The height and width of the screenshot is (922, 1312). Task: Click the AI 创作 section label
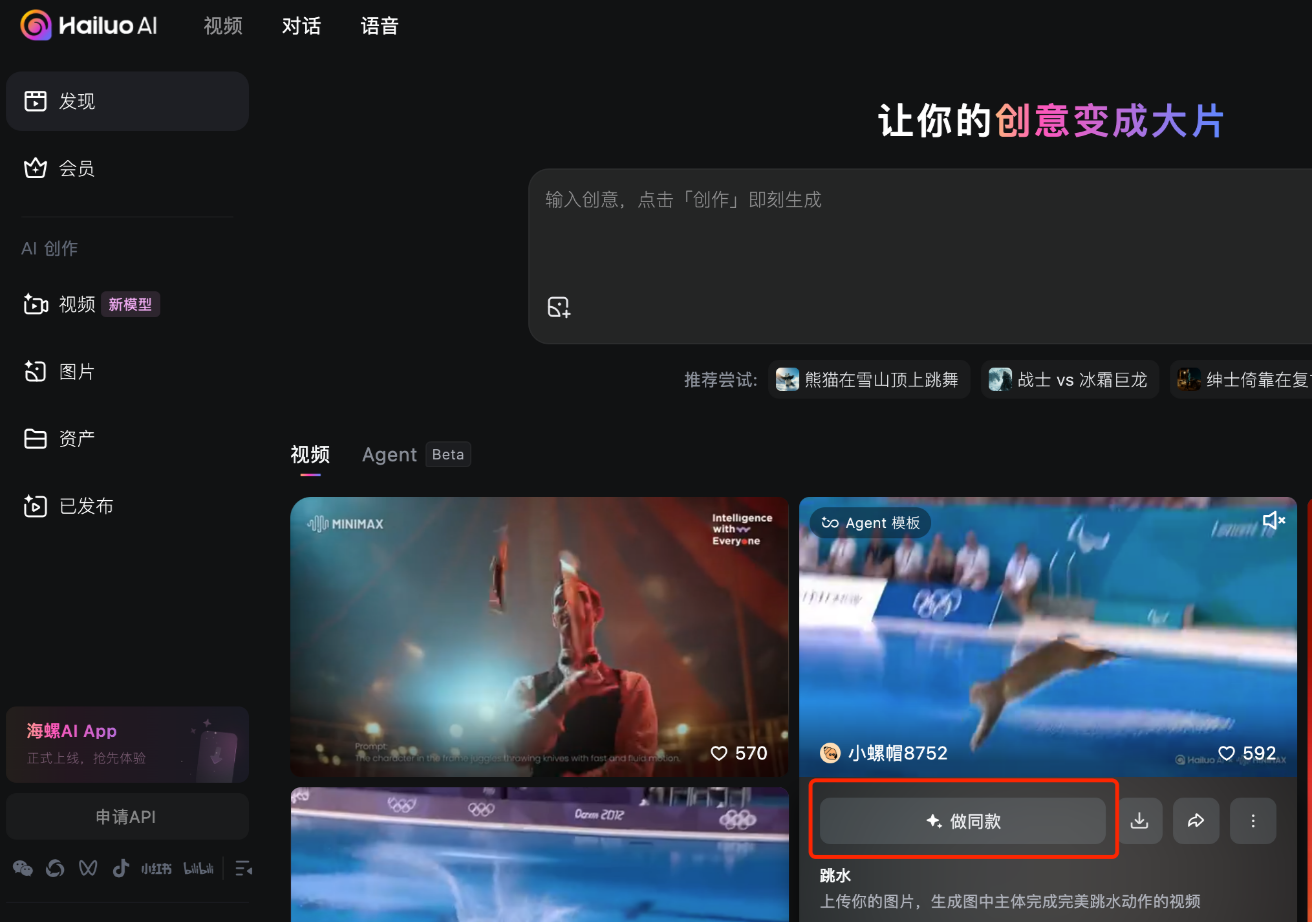click(x=50, y=248)
